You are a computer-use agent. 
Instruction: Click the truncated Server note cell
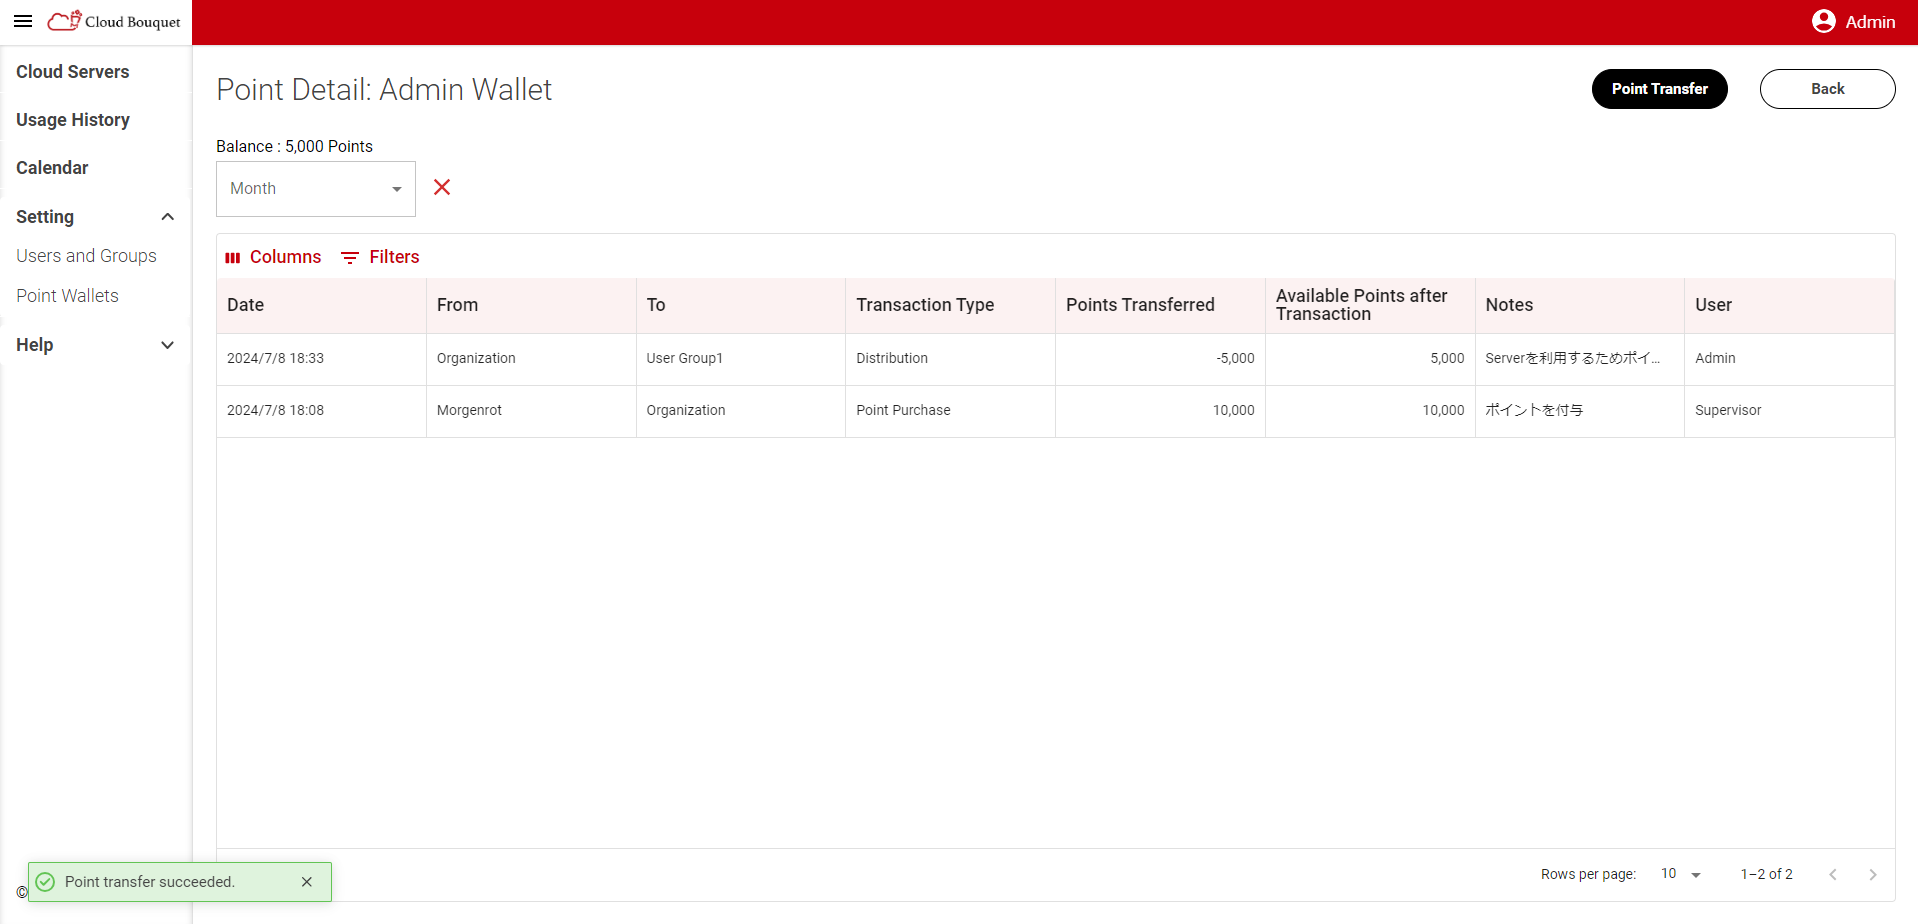coord(1580,359)
